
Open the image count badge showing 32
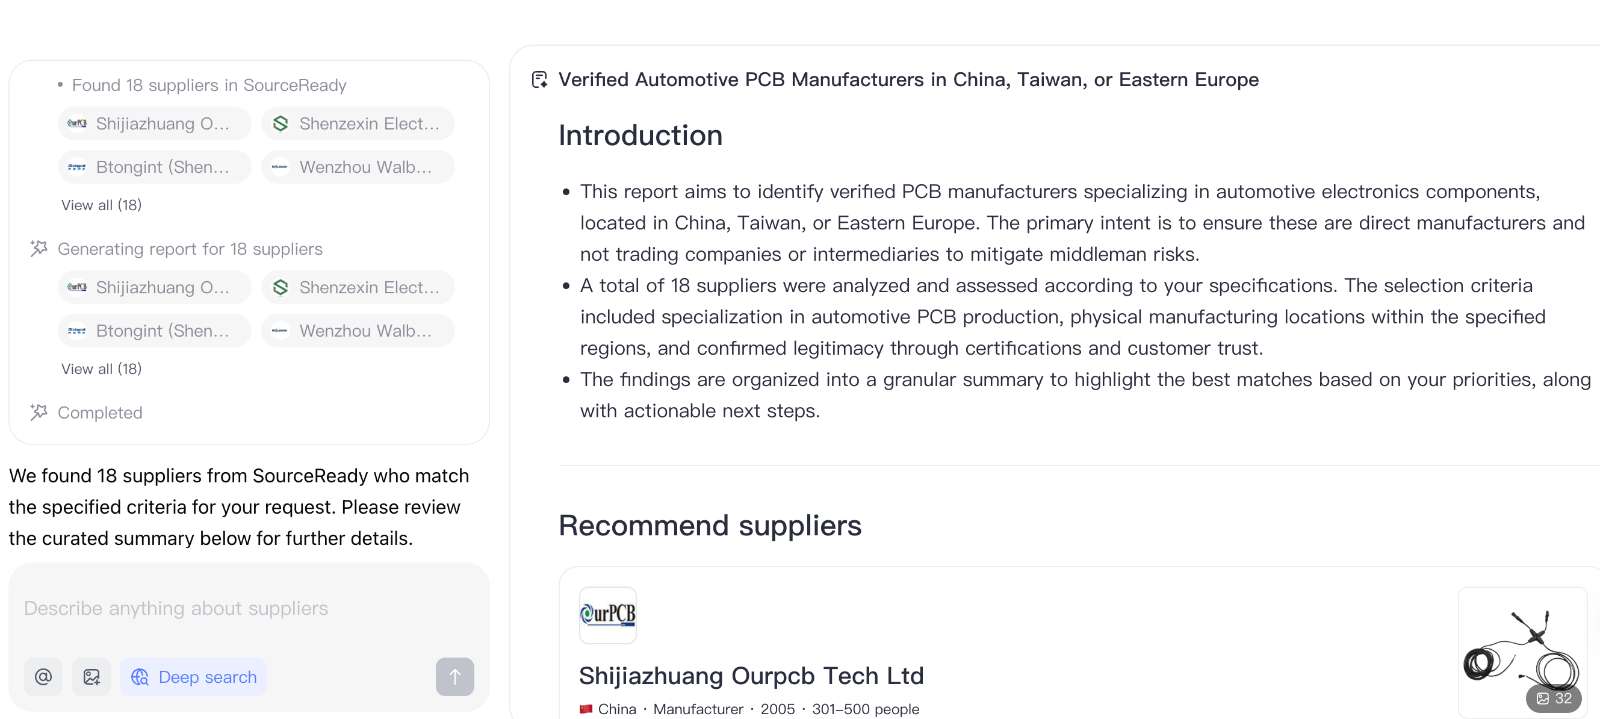[1554, 698]
